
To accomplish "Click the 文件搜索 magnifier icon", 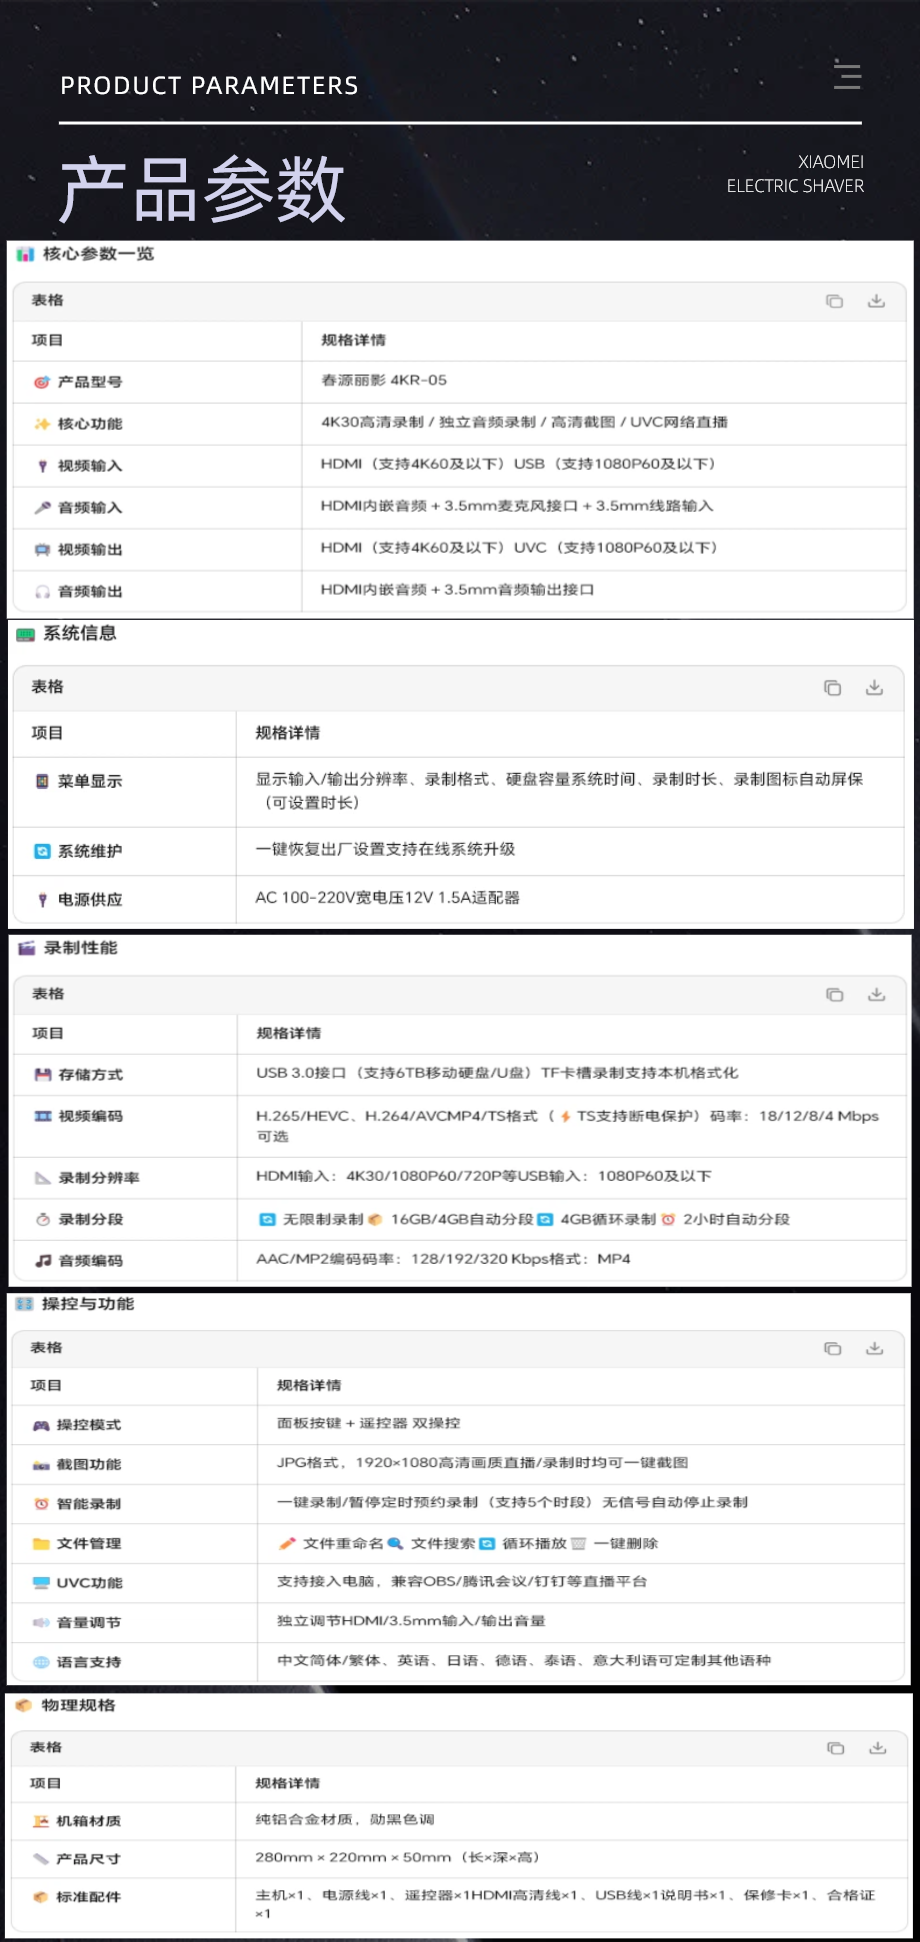I will 395,1544.
